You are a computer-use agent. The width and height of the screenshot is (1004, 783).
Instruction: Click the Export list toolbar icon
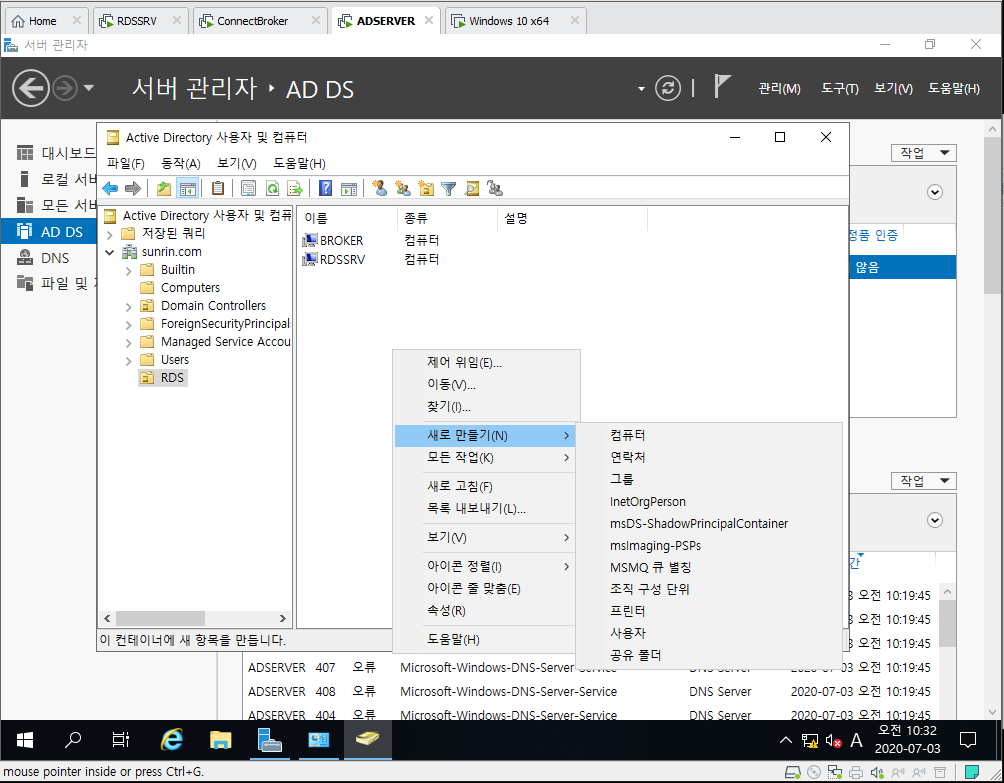[295, 188]
